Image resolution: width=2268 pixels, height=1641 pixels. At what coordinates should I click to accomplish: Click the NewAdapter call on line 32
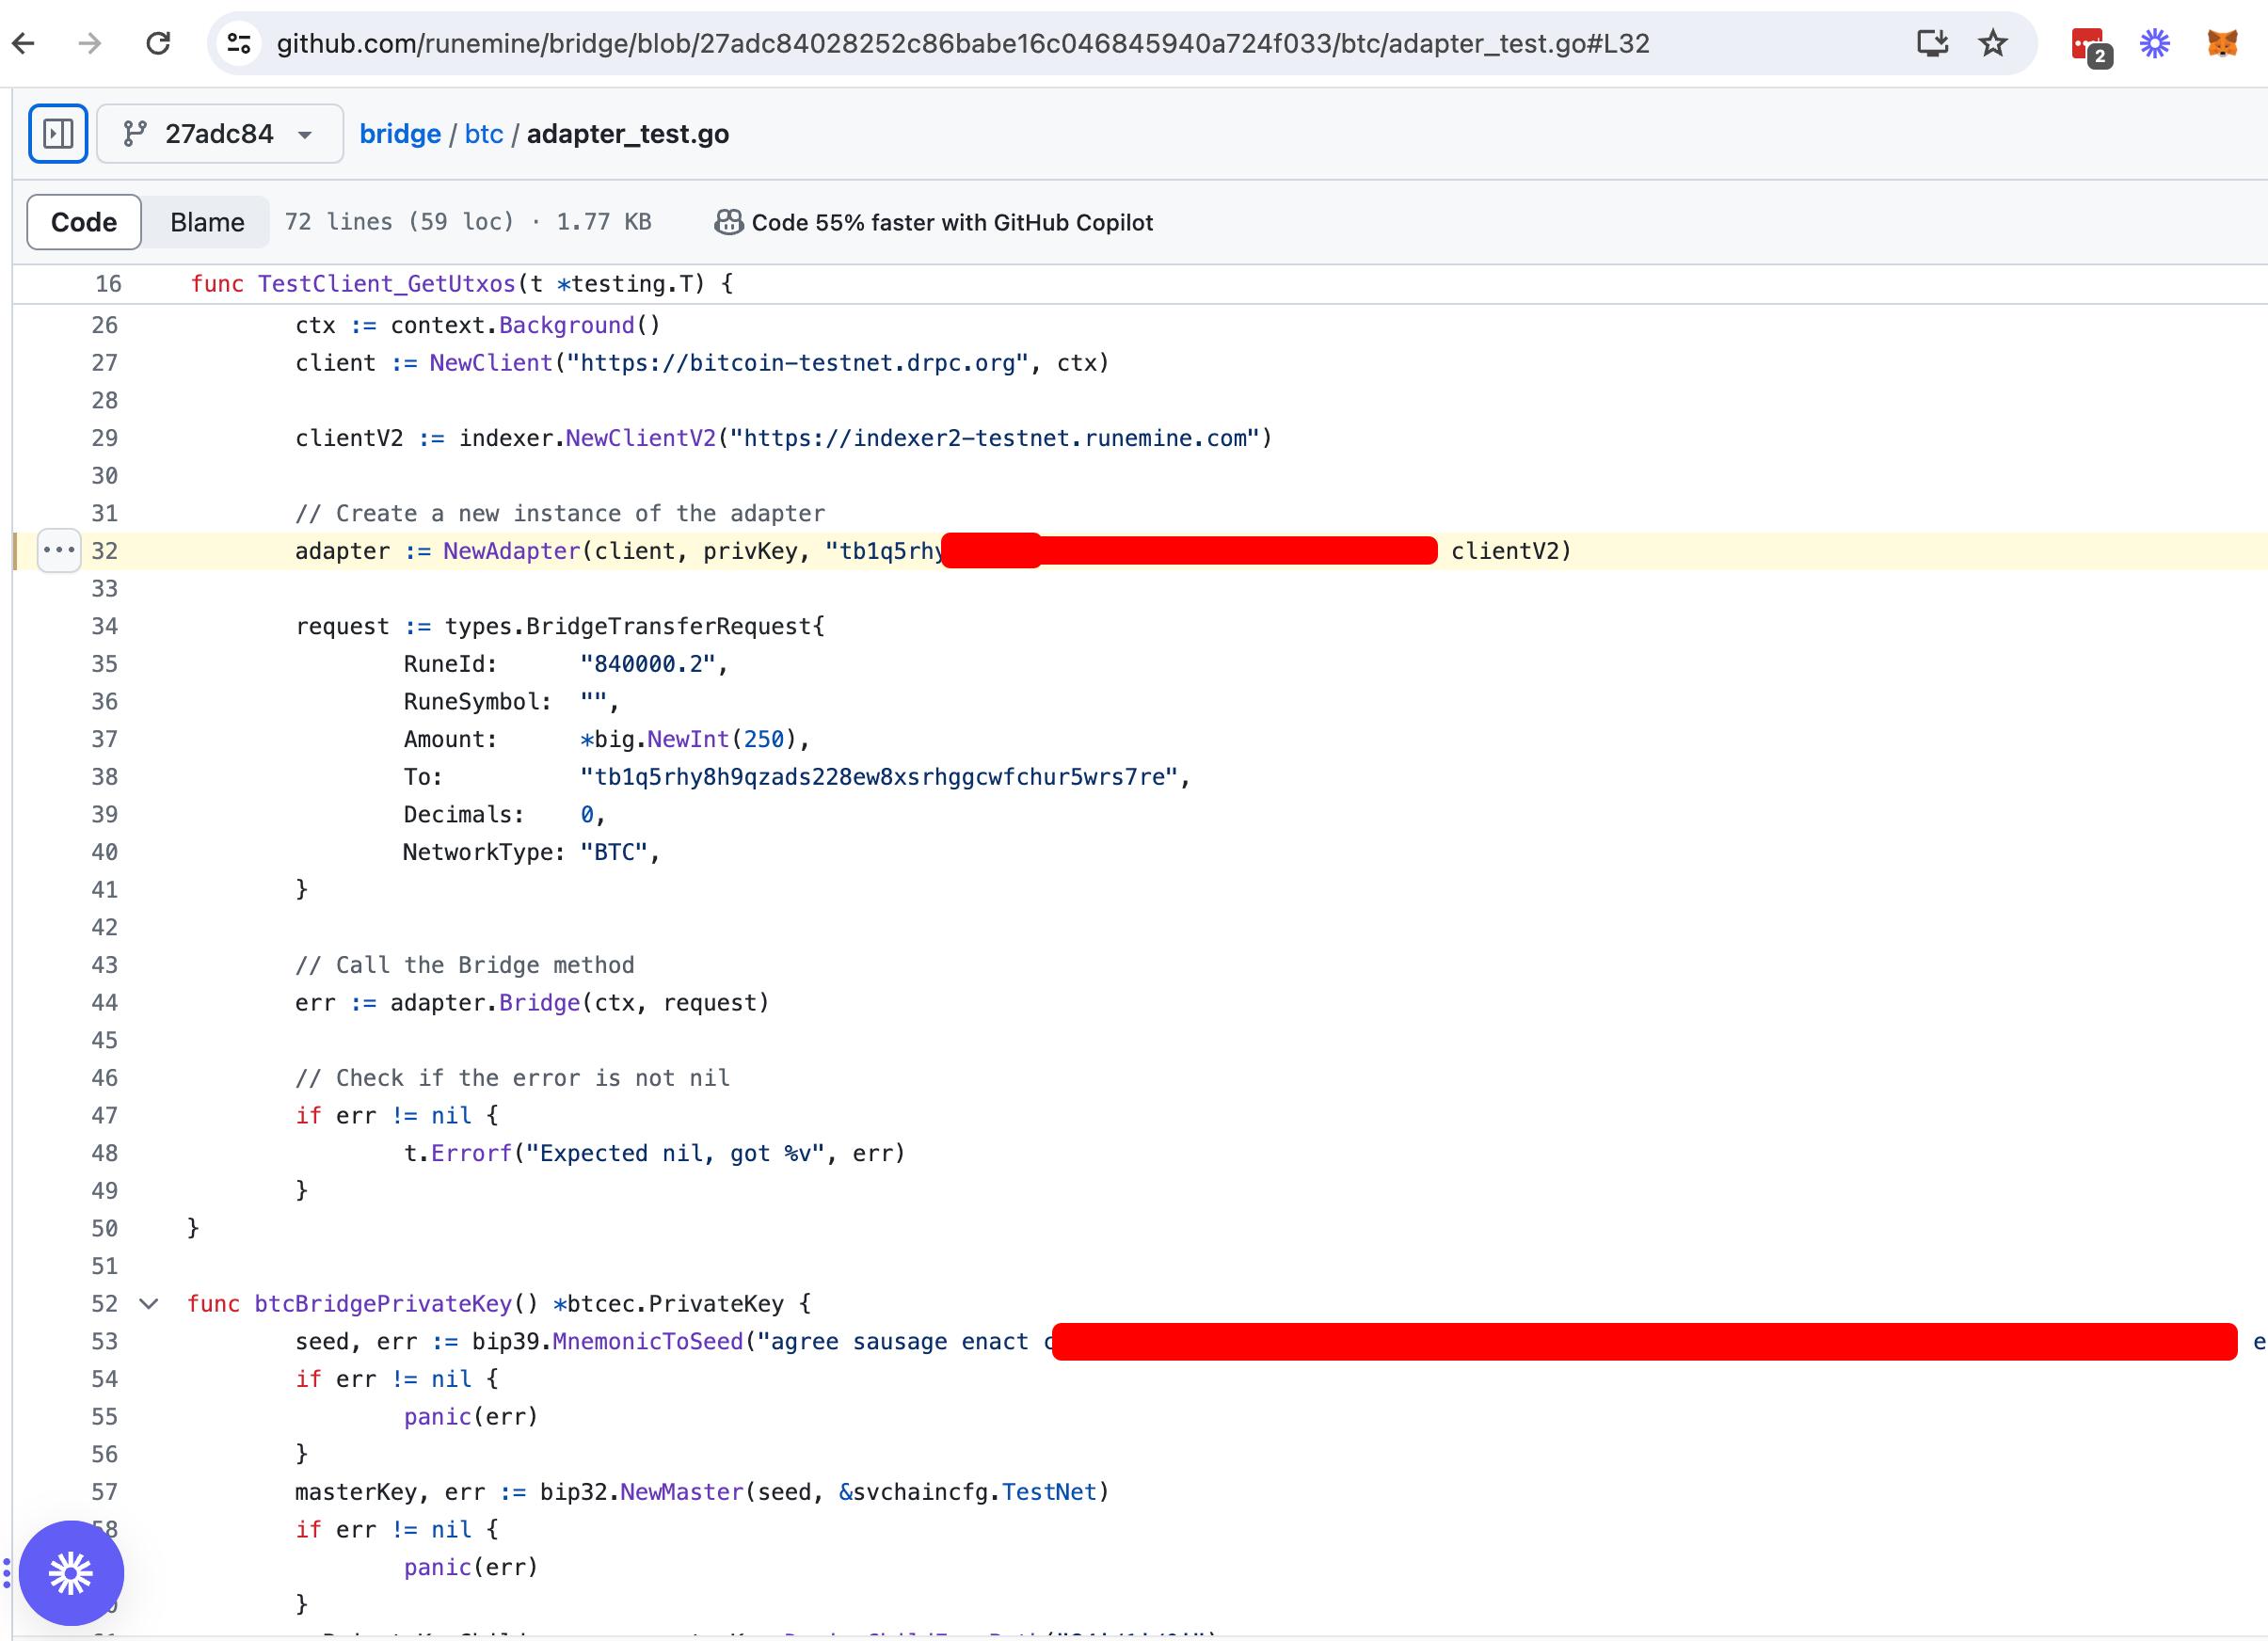(512, 551)
